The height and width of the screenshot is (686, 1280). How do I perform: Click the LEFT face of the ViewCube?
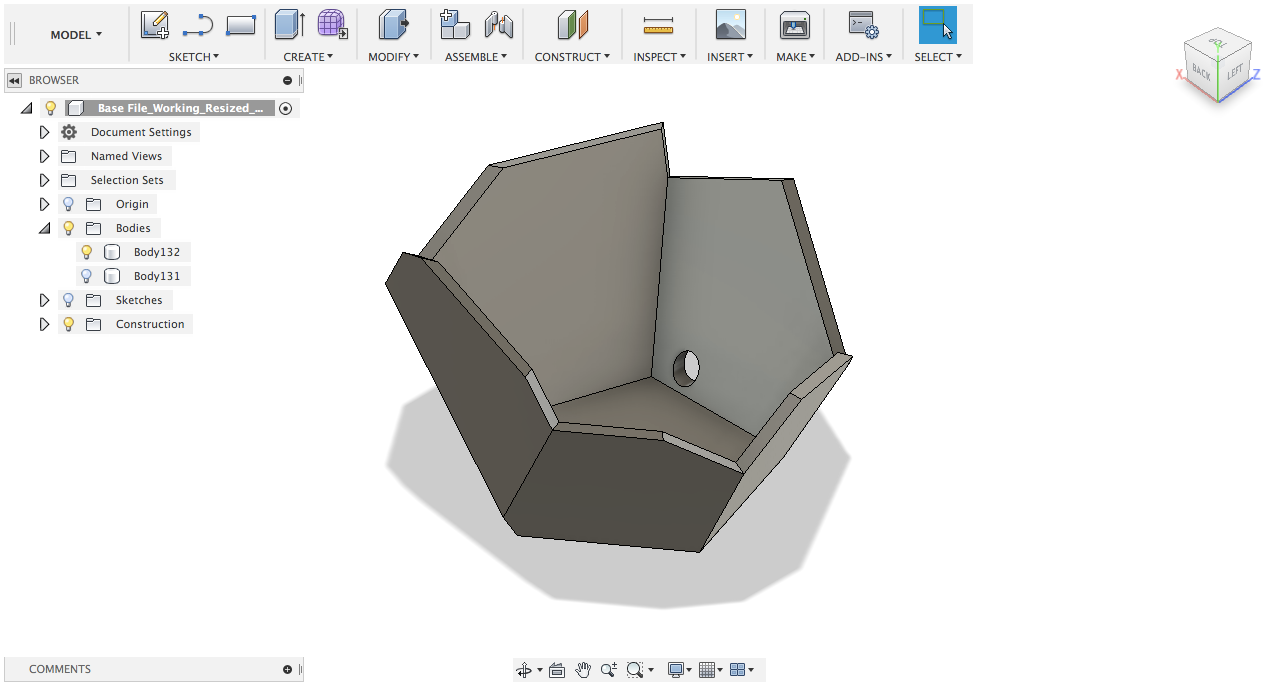(1235, 72)
